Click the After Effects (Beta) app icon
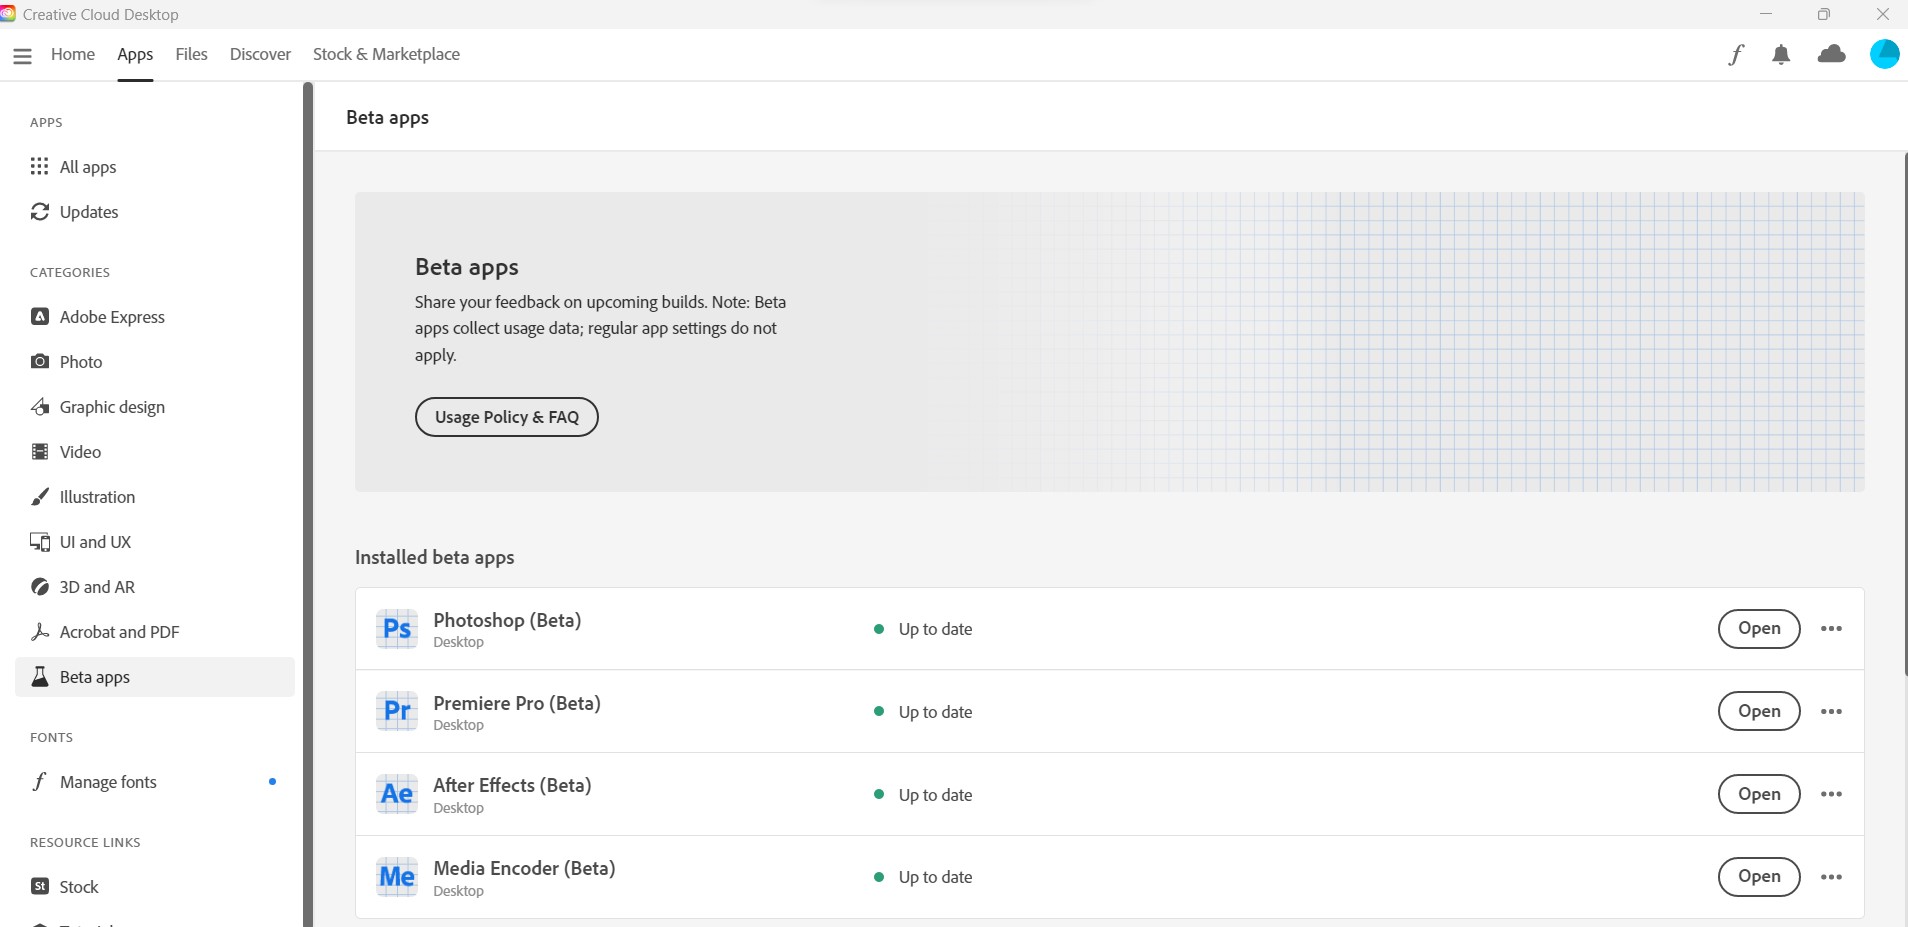Viewport: 1908px width, 927px height. (396, 794)
